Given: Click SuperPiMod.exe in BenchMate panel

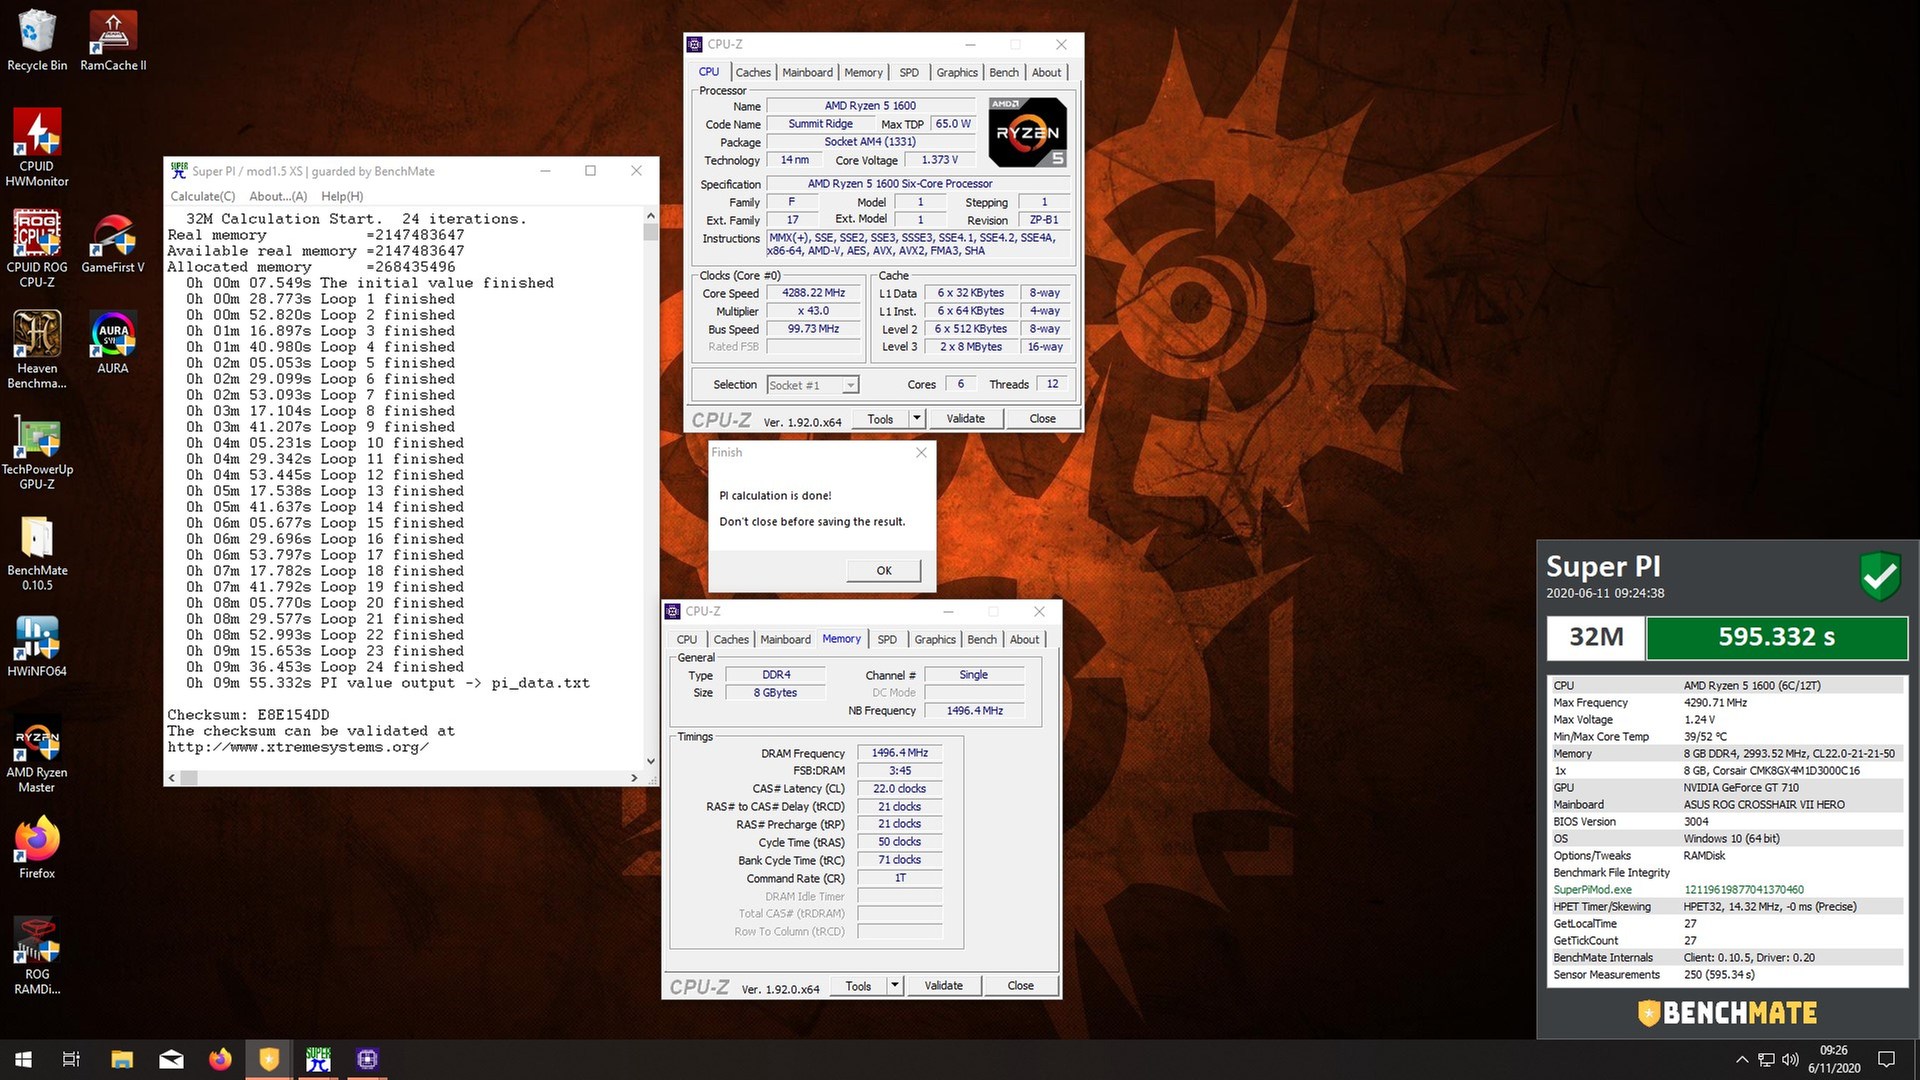Looking at the screenshot, I should (1592, 889).
